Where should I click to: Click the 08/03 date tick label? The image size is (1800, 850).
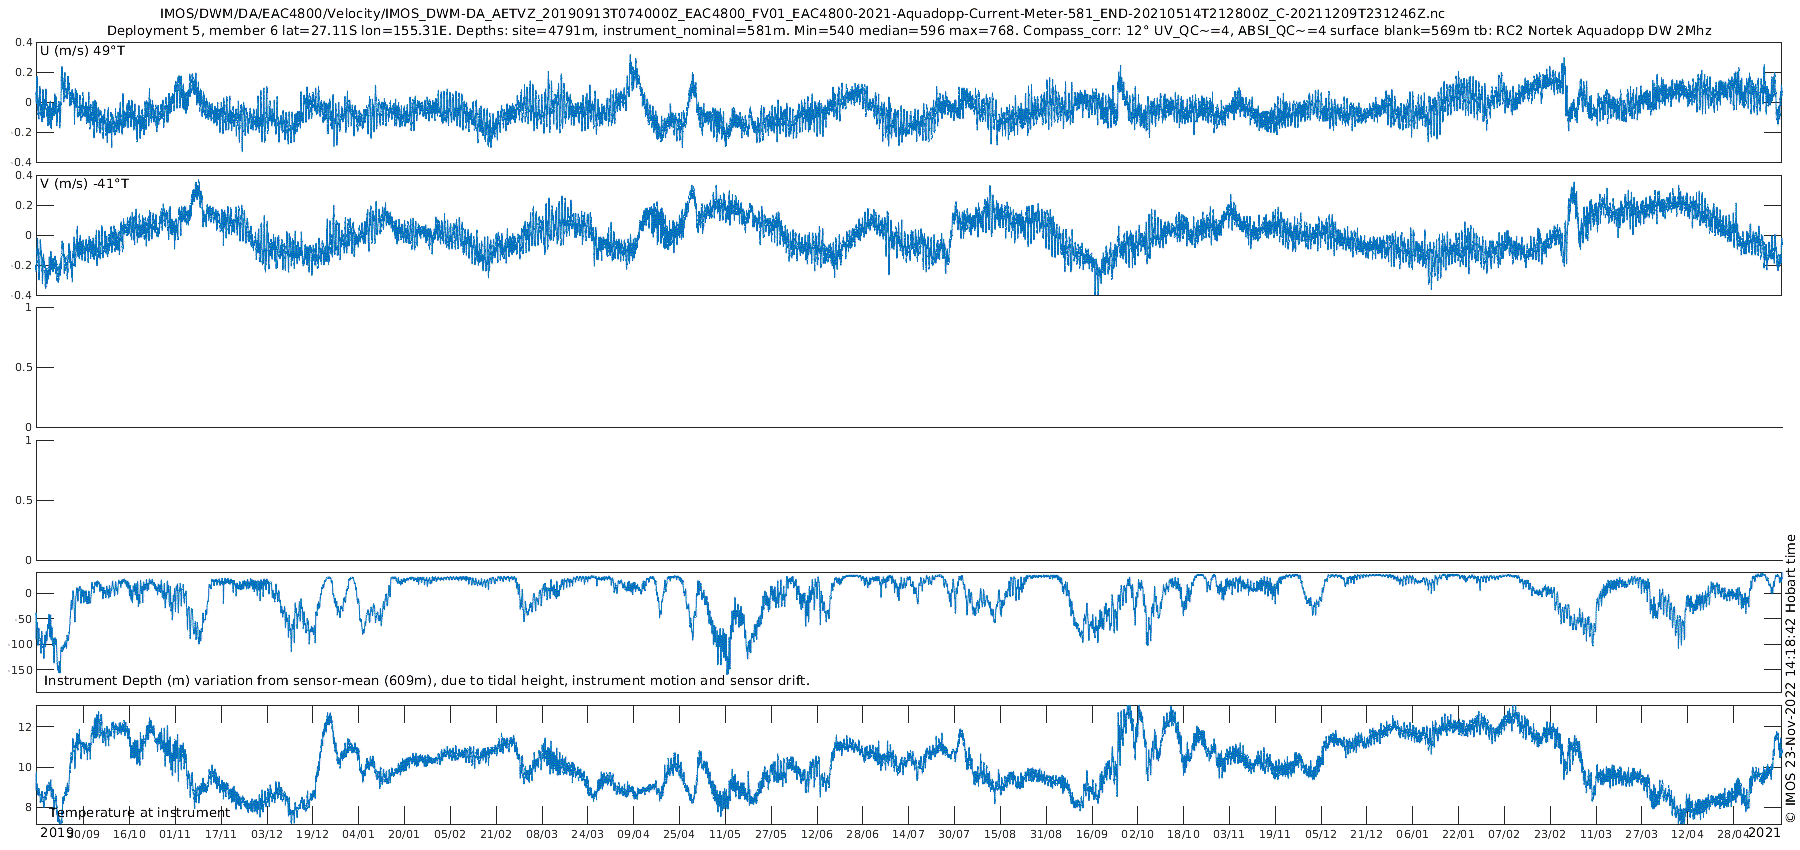[x=542, y=834]
